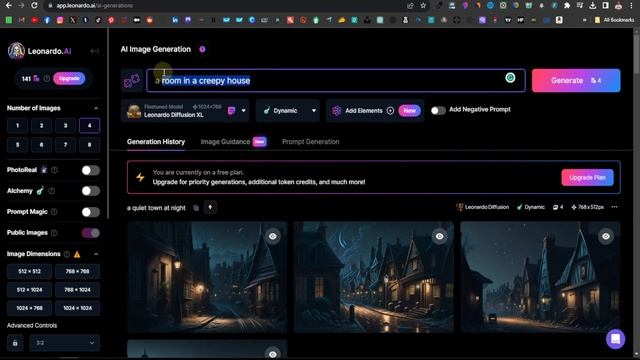Enable the PhotoReal toggle
This screenshot has width=640, height=360.
coord(90,170)
